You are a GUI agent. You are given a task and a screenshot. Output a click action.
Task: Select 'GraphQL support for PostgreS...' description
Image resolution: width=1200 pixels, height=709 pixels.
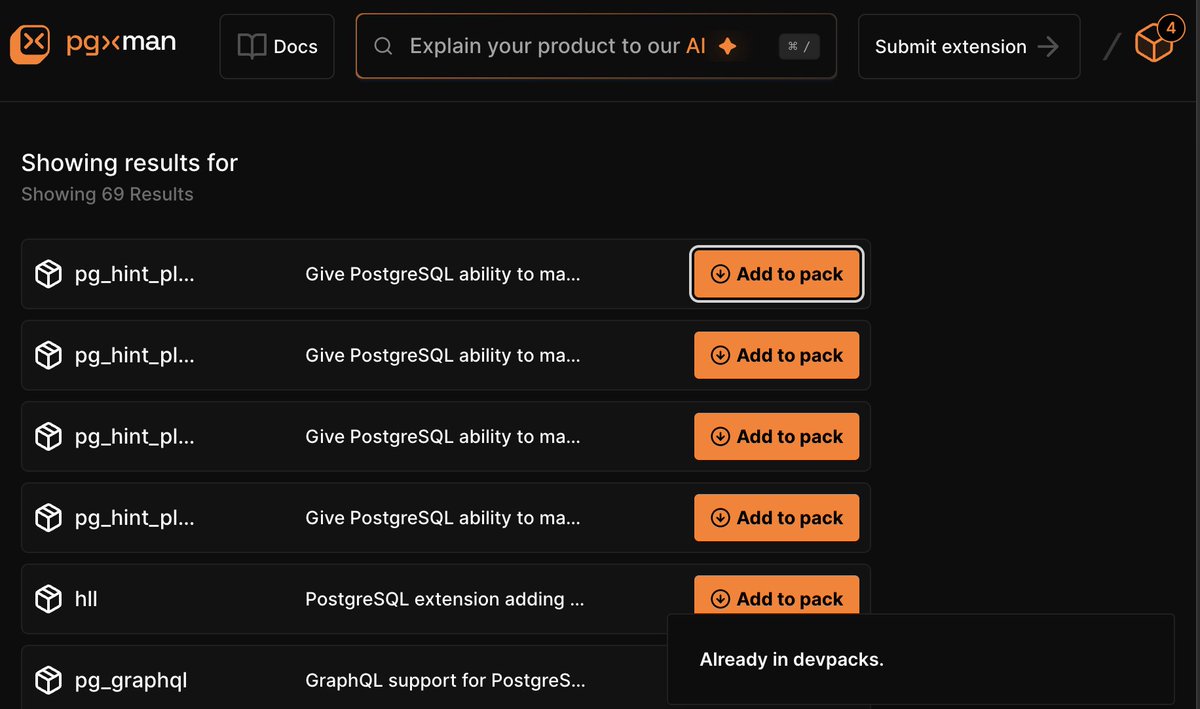pyautogui.click(x=445, y=681)
